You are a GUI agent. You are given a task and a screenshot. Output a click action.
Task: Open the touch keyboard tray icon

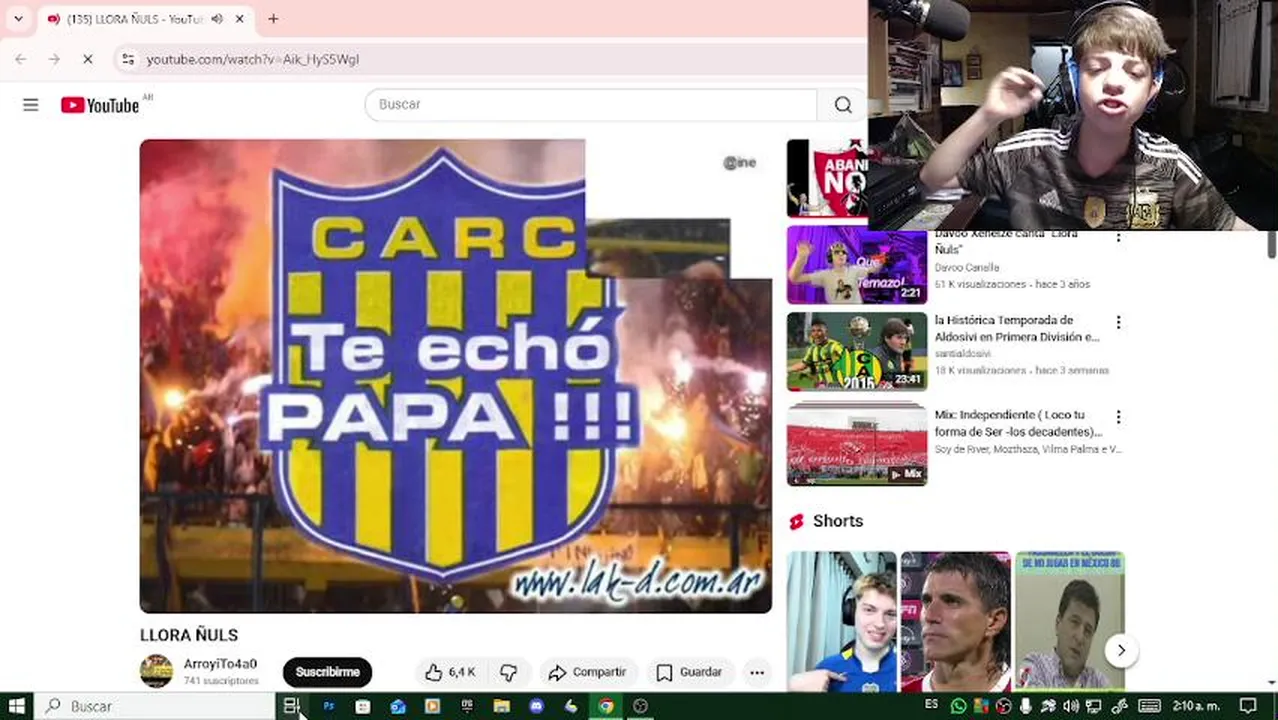coord(1149,706)
